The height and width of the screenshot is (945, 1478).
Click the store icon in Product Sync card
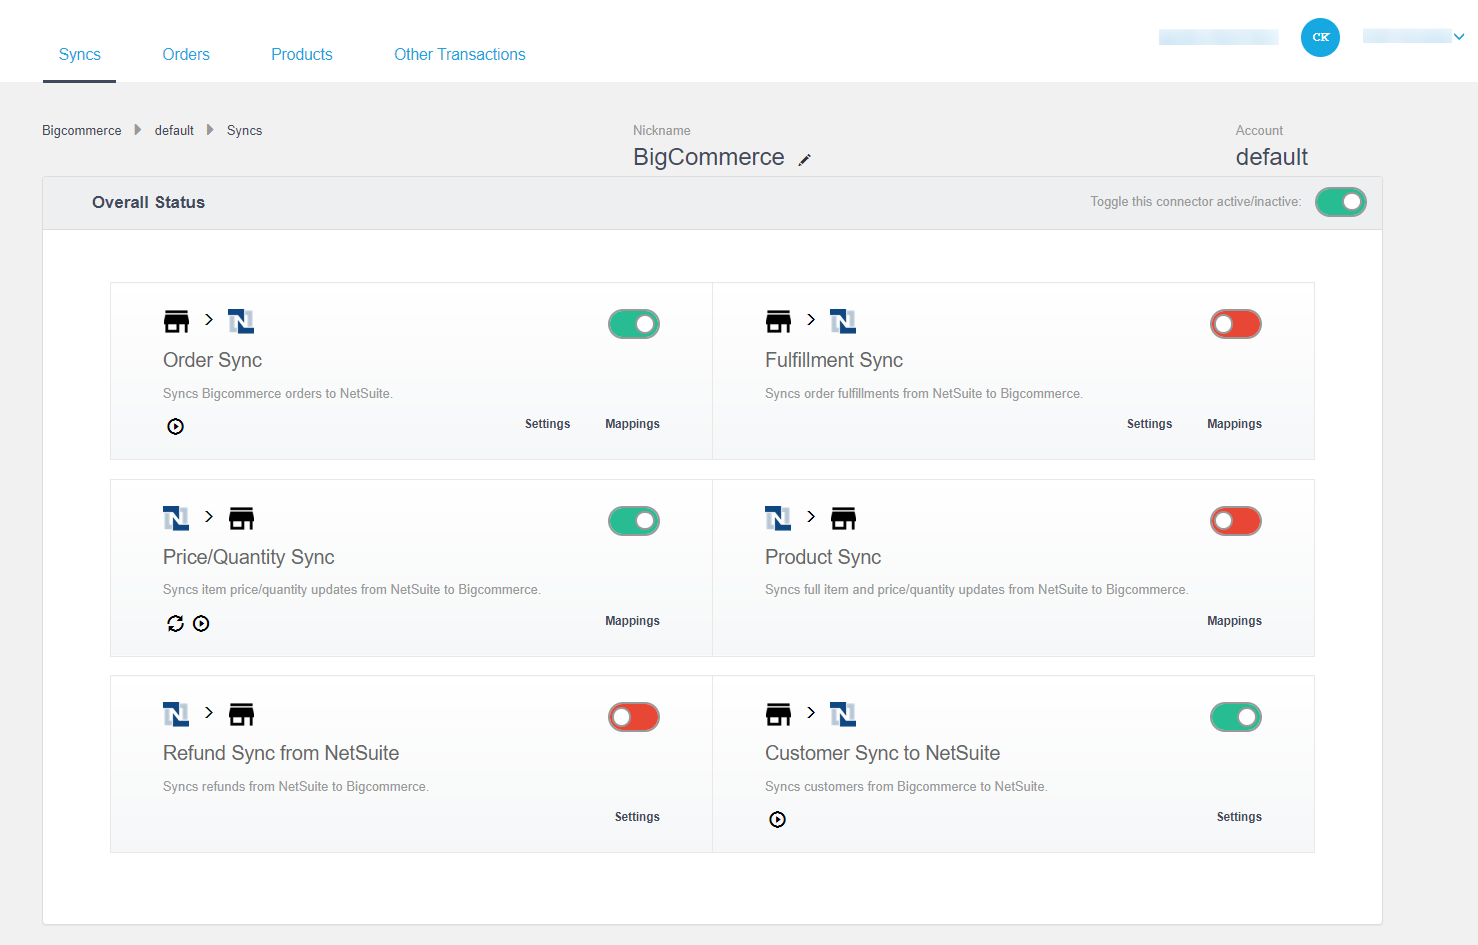[x=844, y=518]
